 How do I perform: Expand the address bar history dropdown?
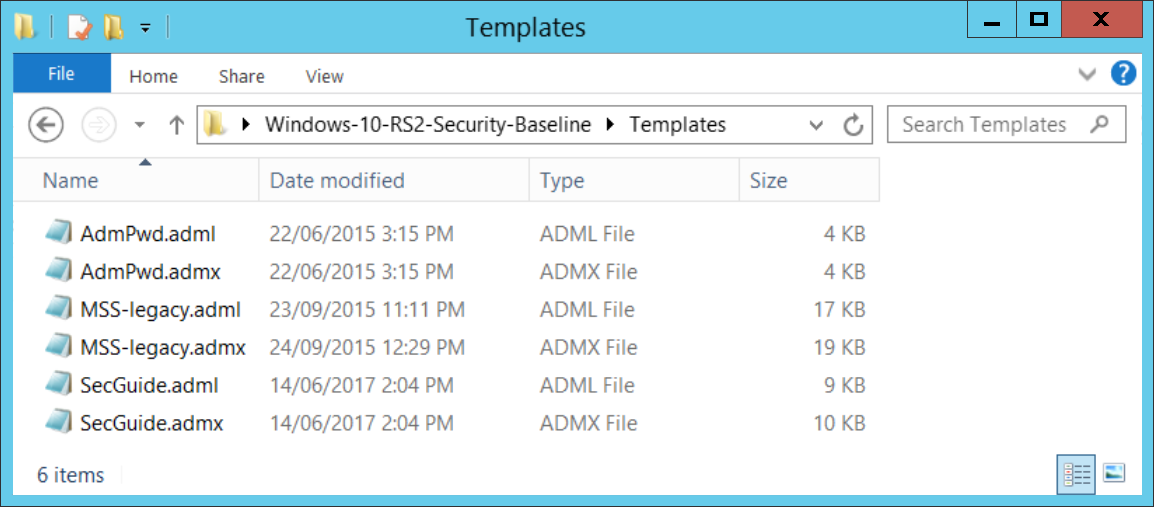pos(815,126)
